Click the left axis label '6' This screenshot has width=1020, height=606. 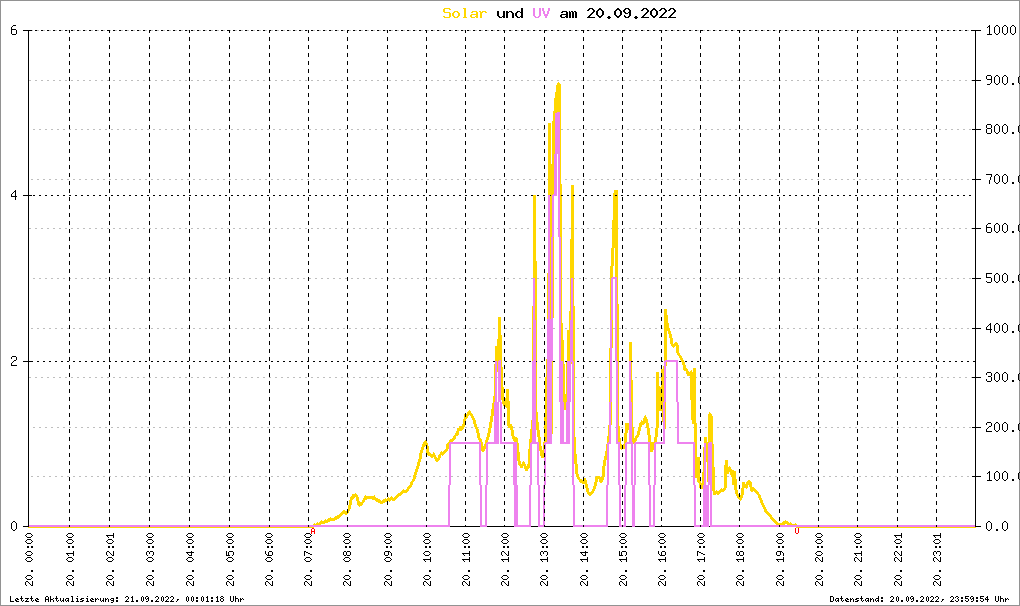tap(14, 30)
